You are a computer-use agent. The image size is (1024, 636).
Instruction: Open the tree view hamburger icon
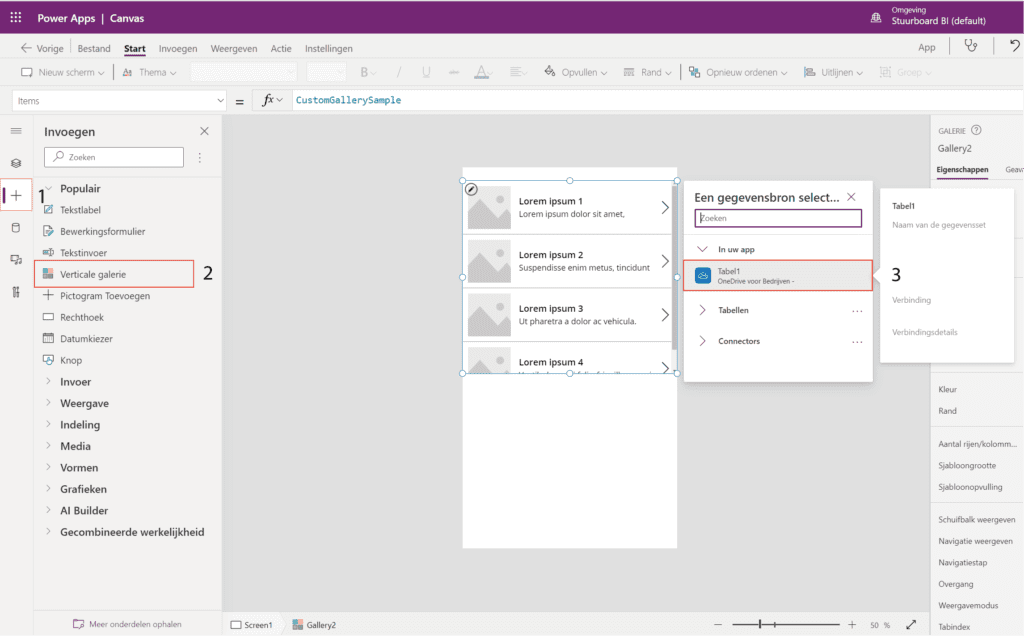pos(16,131)
